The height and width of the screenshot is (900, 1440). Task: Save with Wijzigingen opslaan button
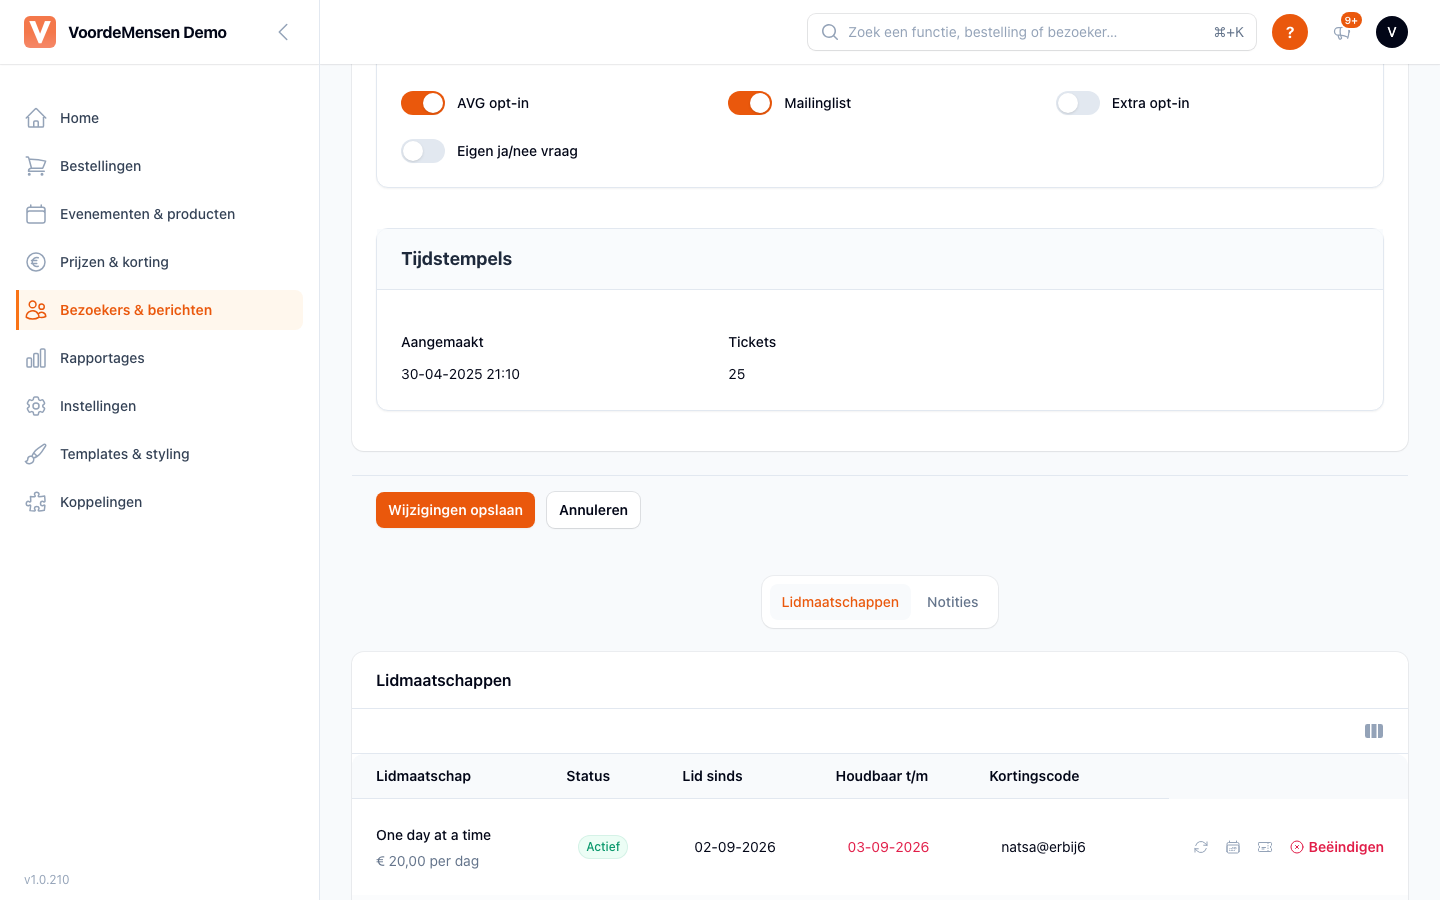[x=455, y=510]
